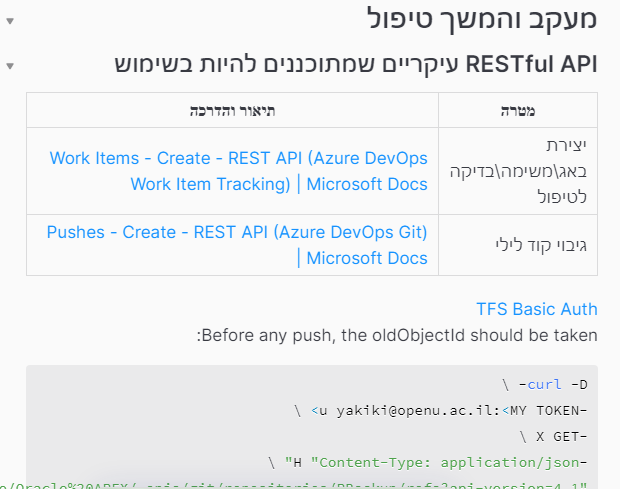Screen dimensions: 620x489
Task: Collapse the מעקב והמשך טיפול heading section
Action: (x=9, y=20)
